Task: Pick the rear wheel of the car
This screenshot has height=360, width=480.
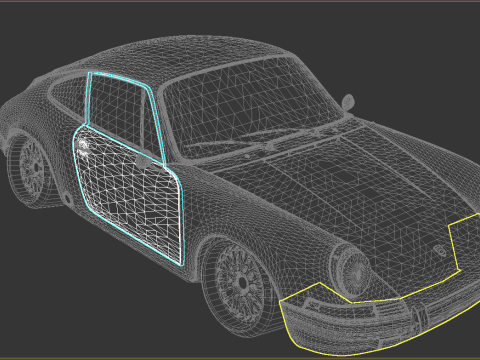Action: pos(31,170)
